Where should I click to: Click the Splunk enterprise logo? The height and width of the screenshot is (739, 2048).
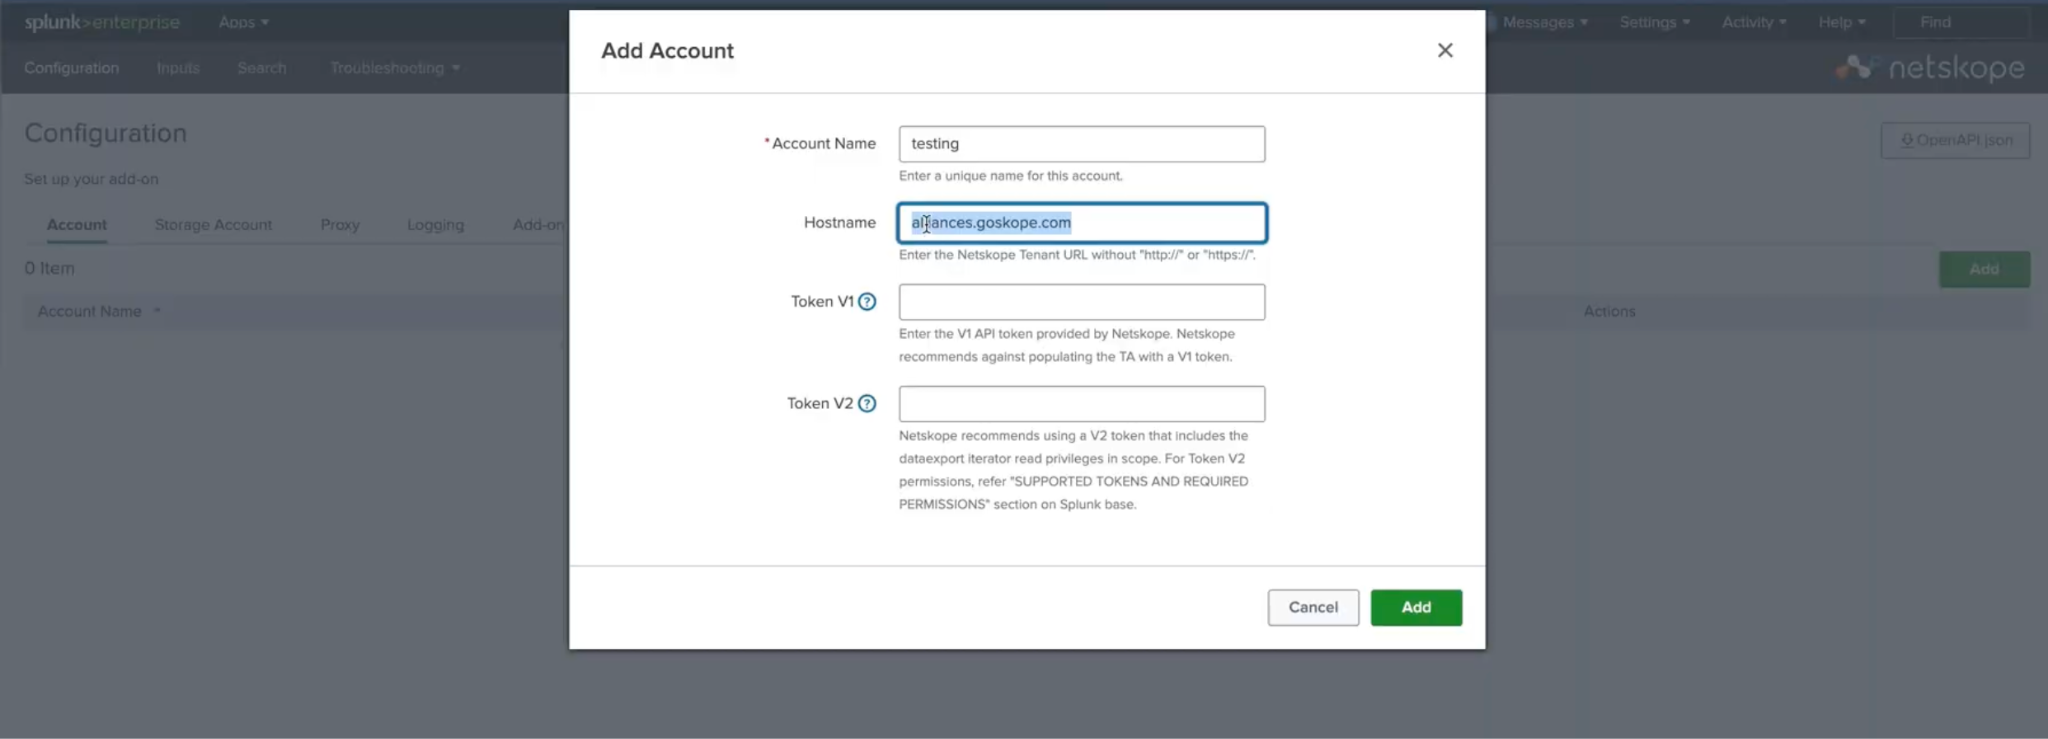(x=102, y=22)
